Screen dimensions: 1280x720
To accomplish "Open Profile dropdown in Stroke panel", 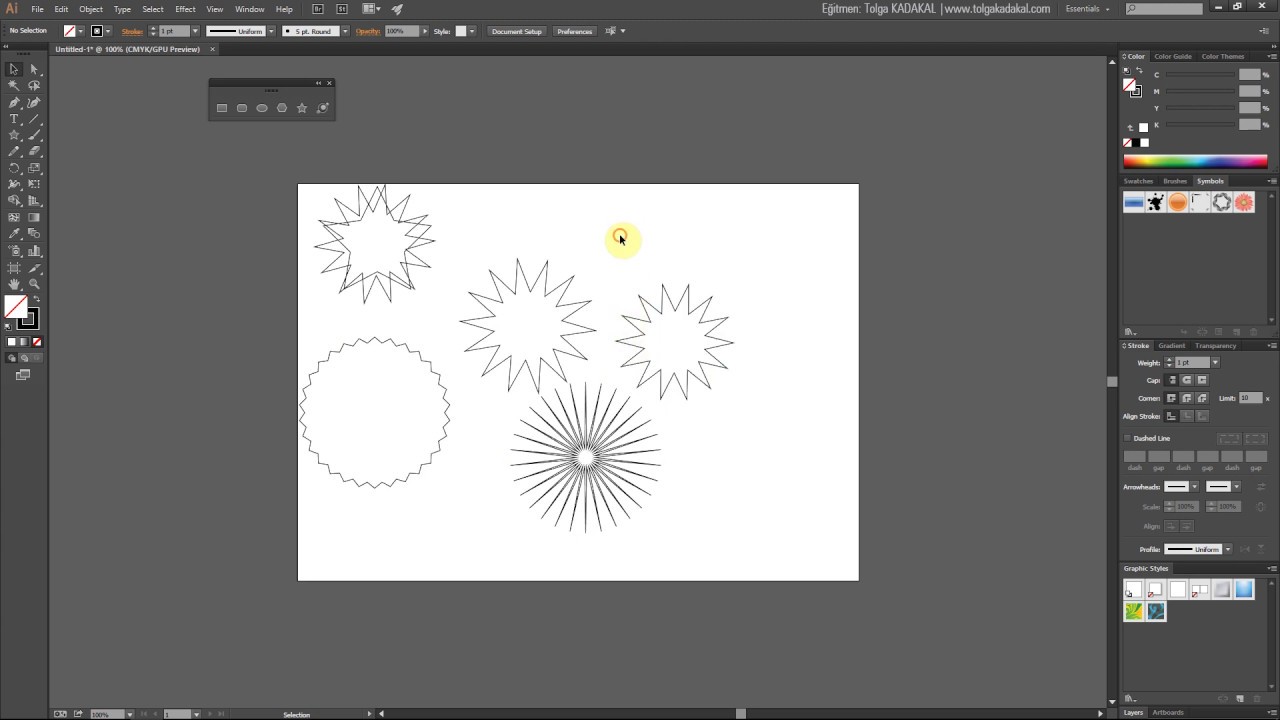I will pos(1227,549).
